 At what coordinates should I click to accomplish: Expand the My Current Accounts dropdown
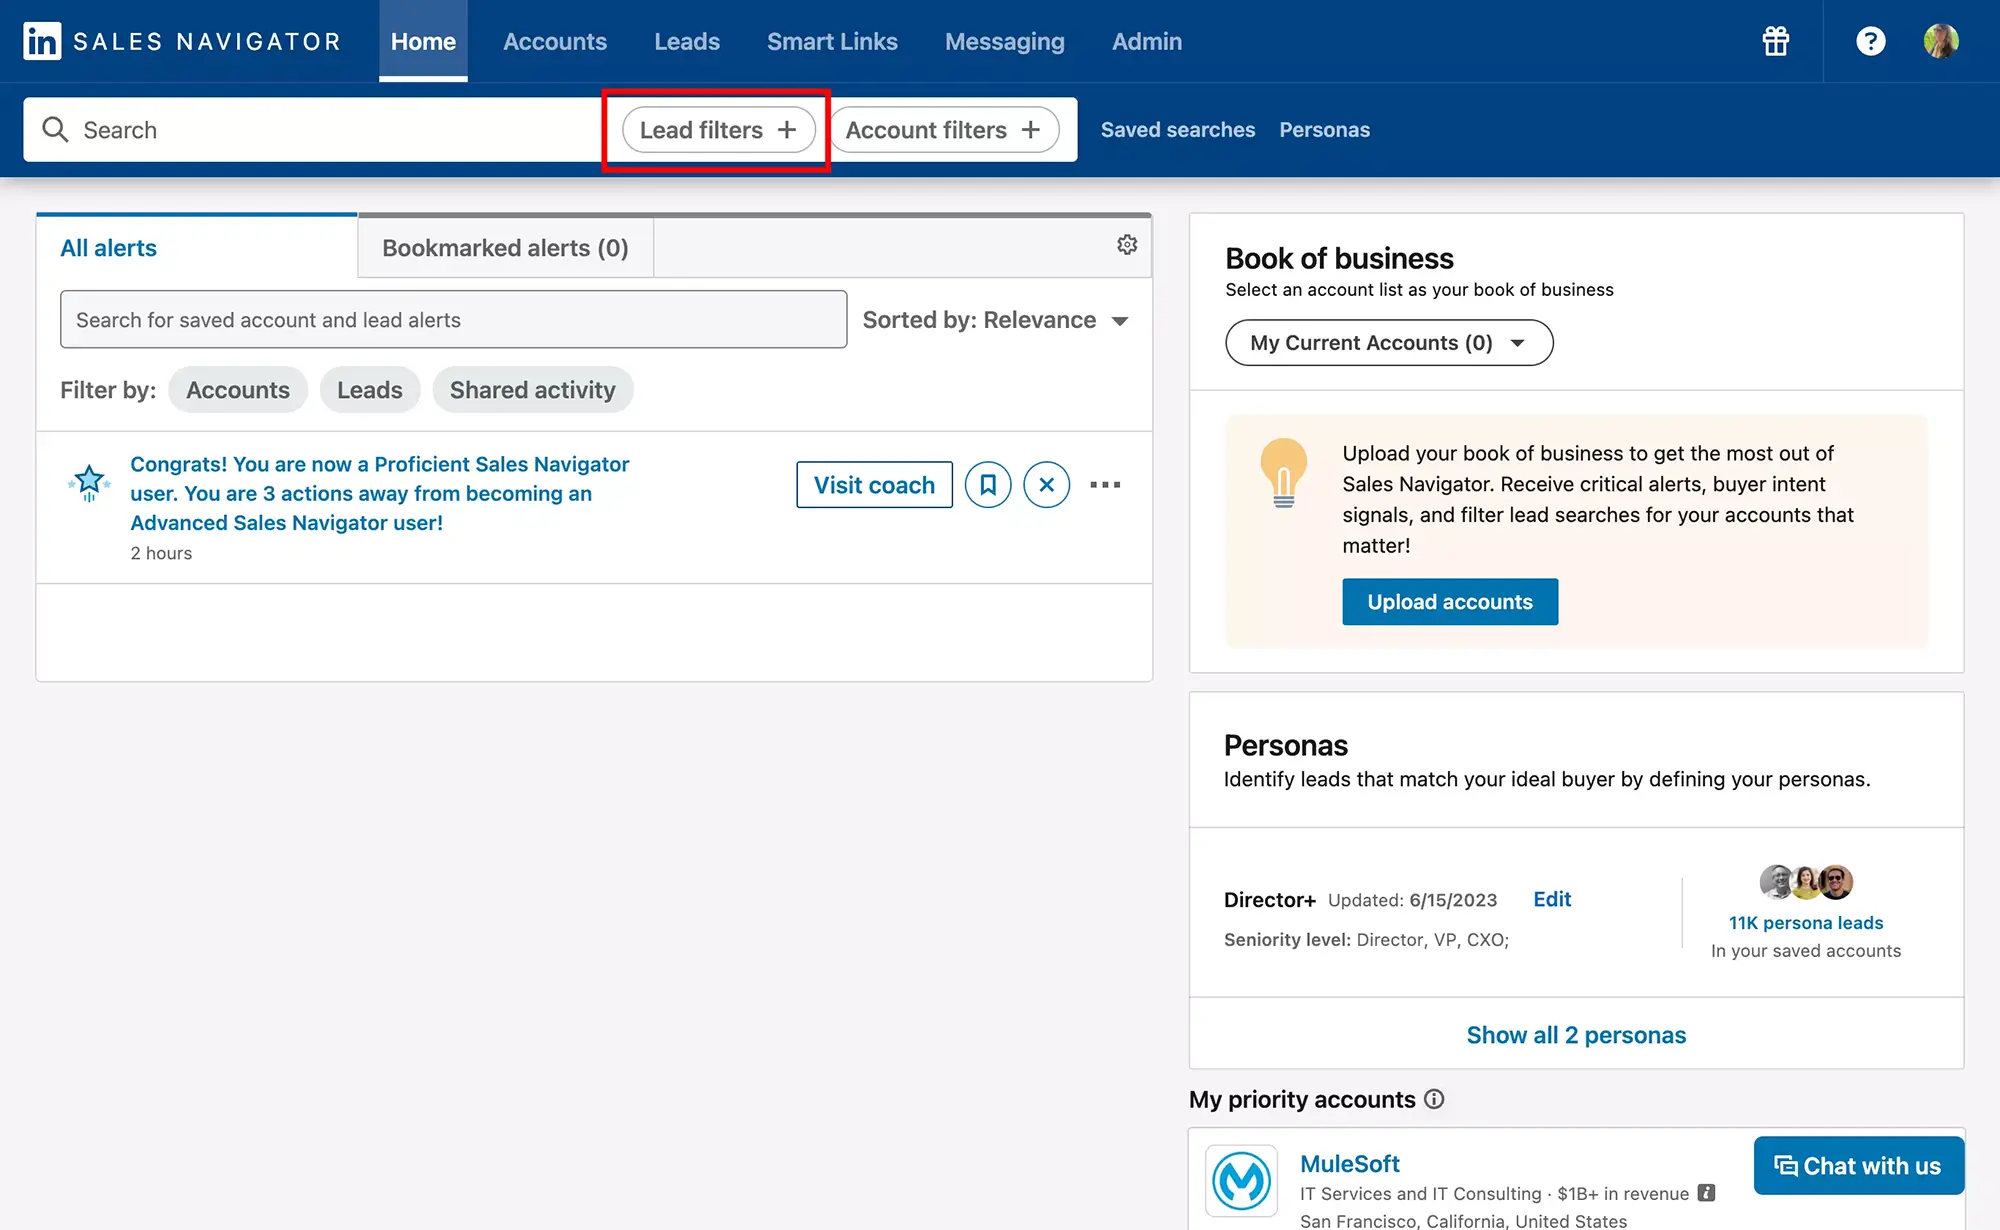coord(1389,341)
